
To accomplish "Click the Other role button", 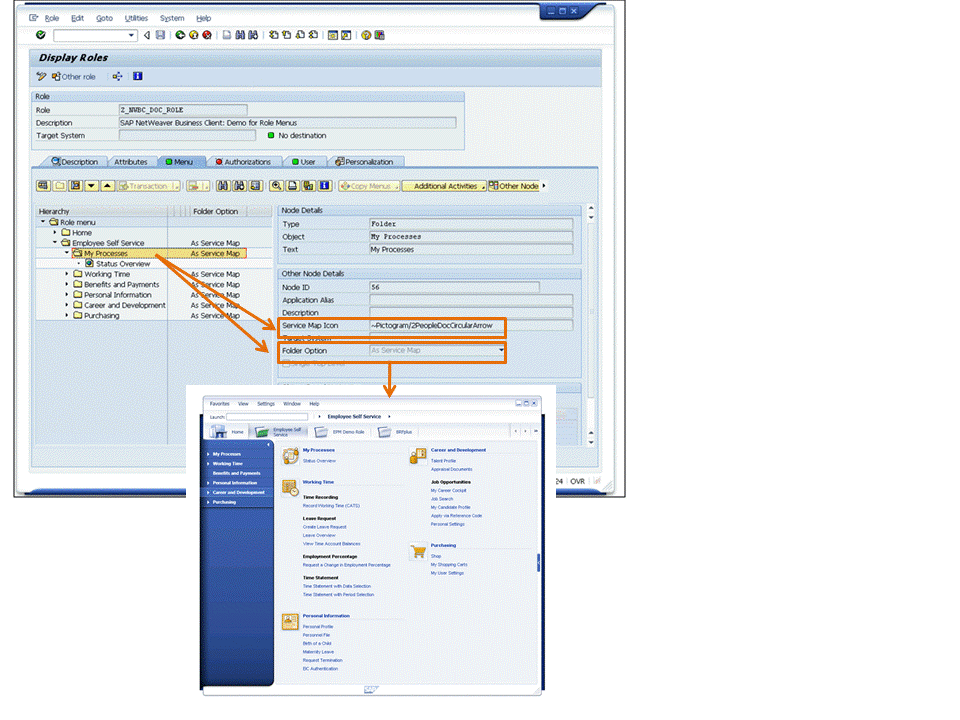I will pos(74,77).
